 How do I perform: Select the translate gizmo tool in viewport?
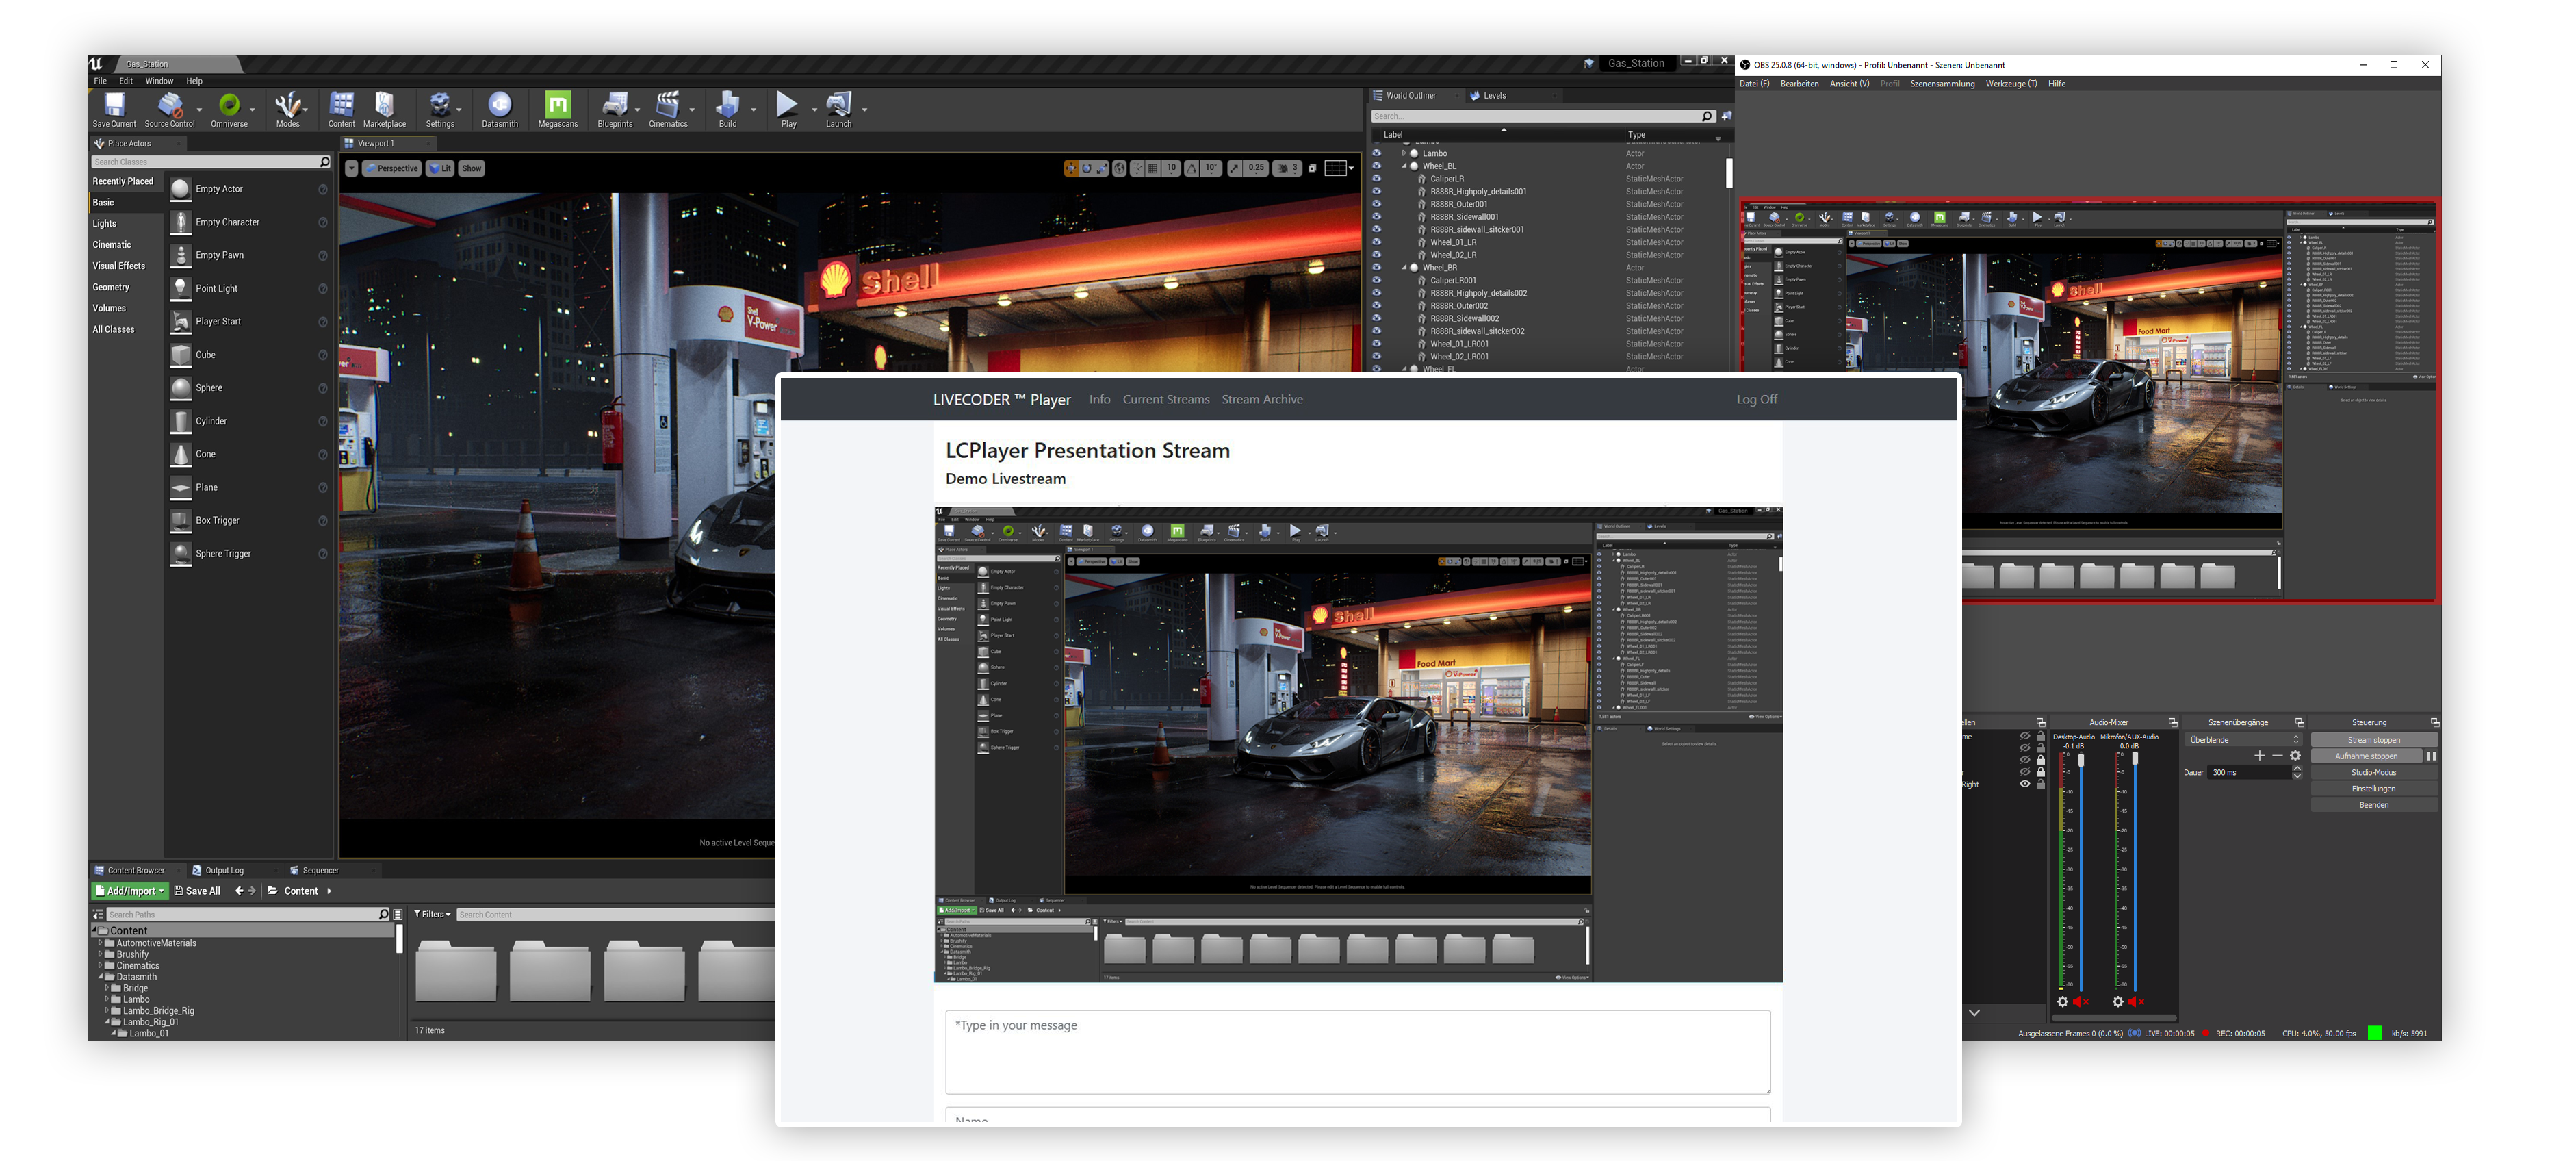tap(1071, 168)
